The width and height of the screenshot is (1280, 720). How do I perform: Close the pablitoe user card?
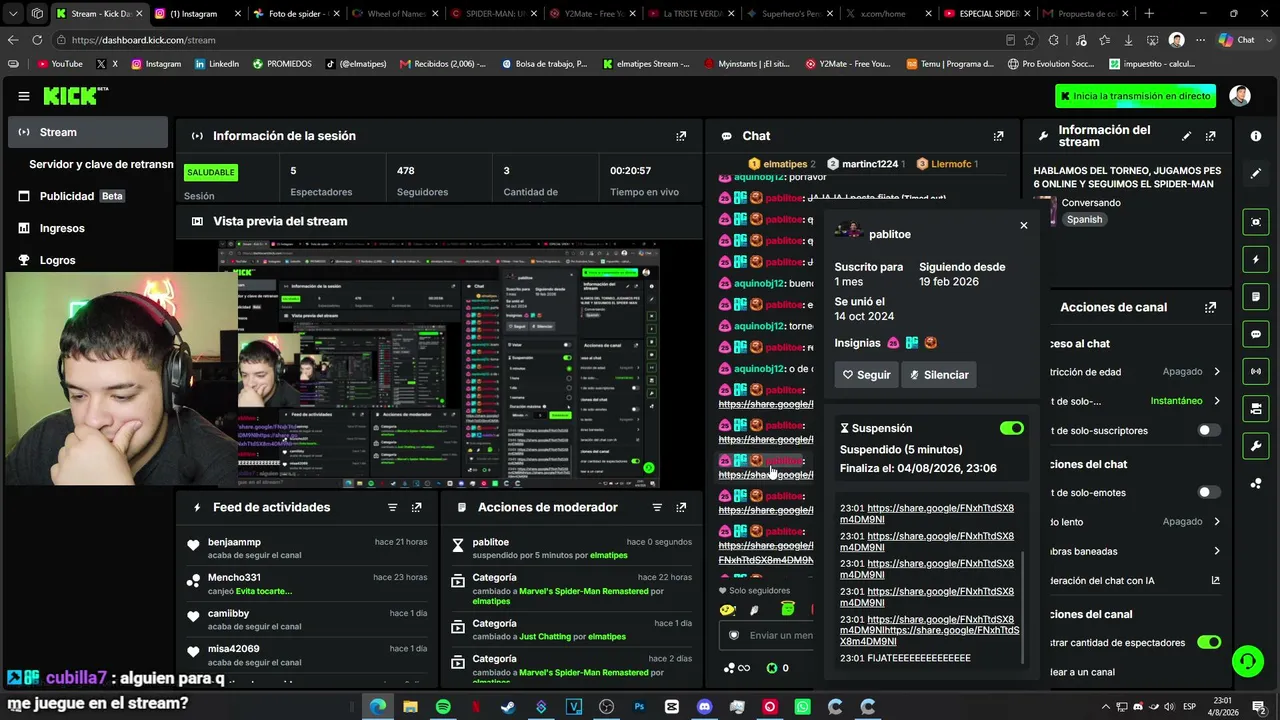(1023, 225)
